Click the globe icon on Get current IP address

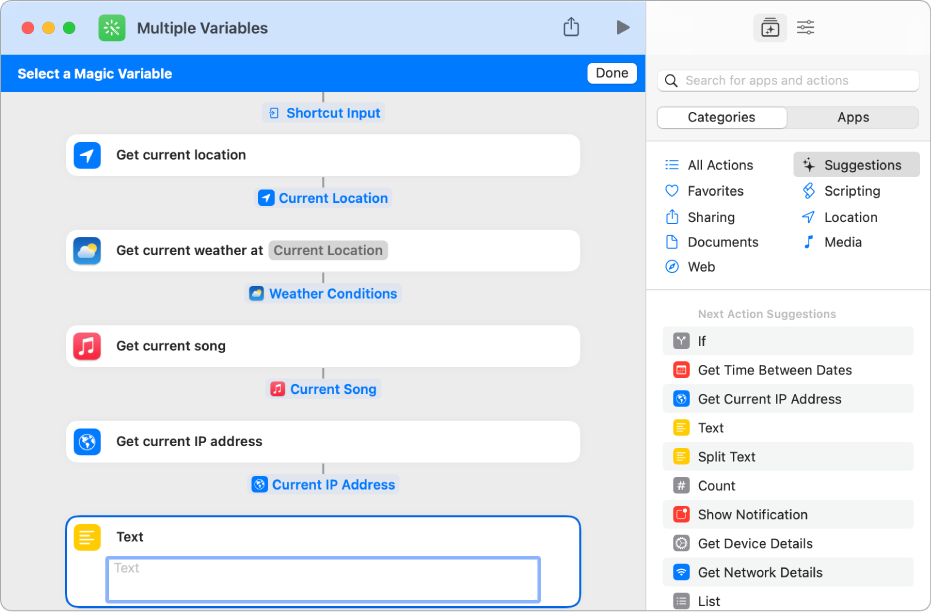click(x=87, y=441)
